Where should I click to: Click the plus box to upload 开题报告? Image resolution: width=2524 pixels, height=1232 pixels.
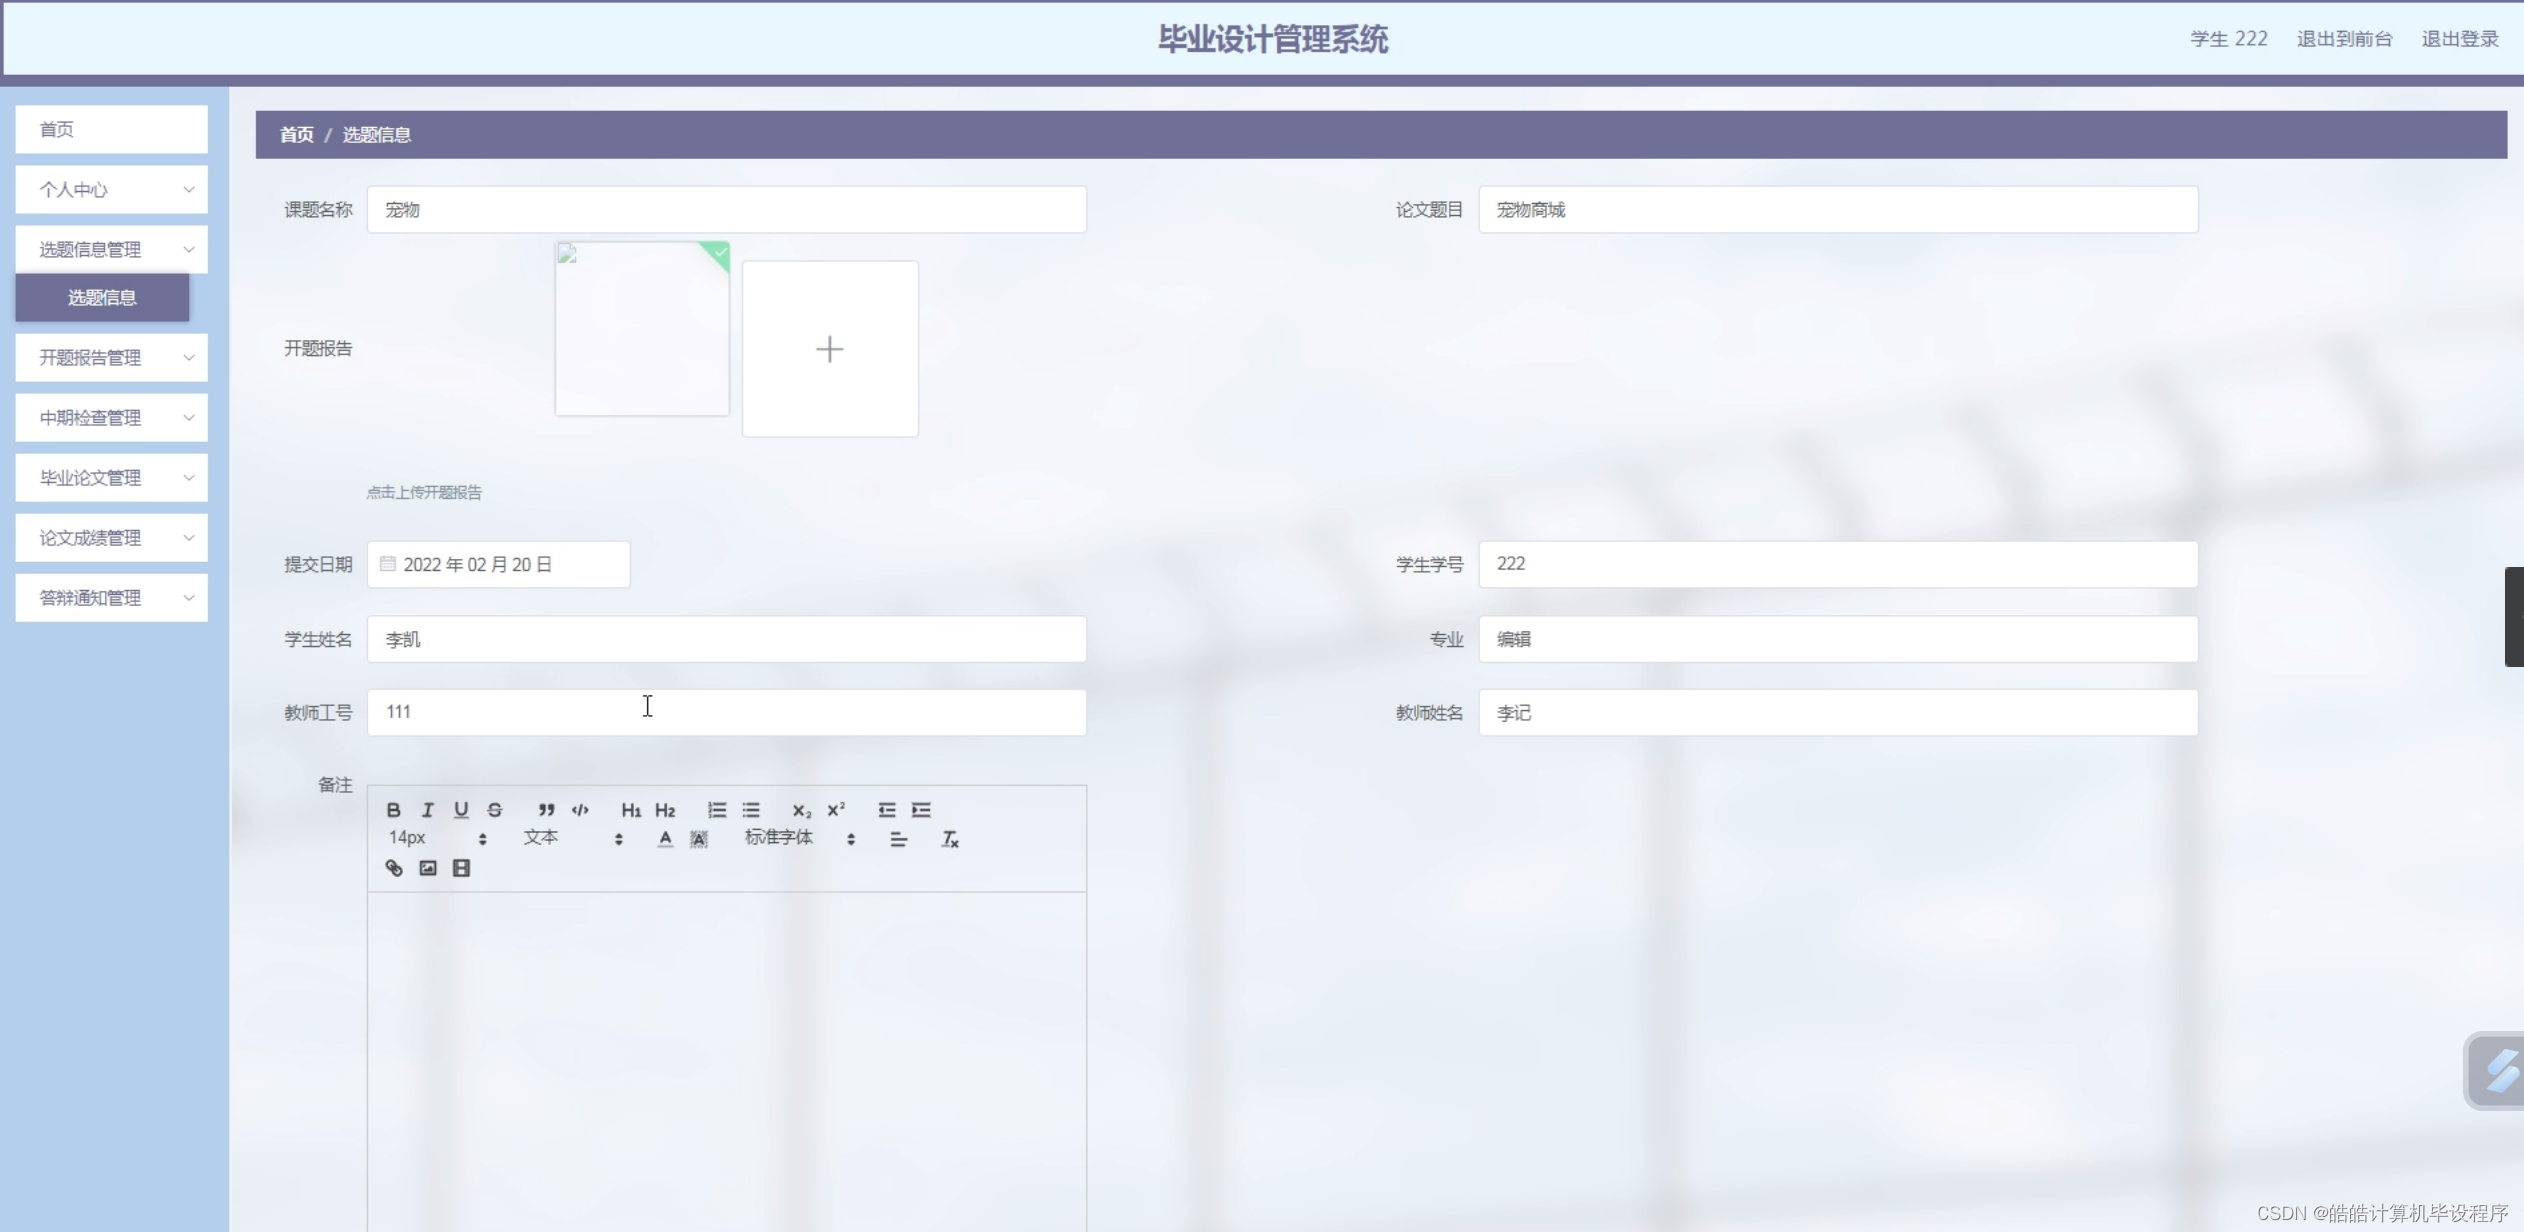(x=830, y=349)
